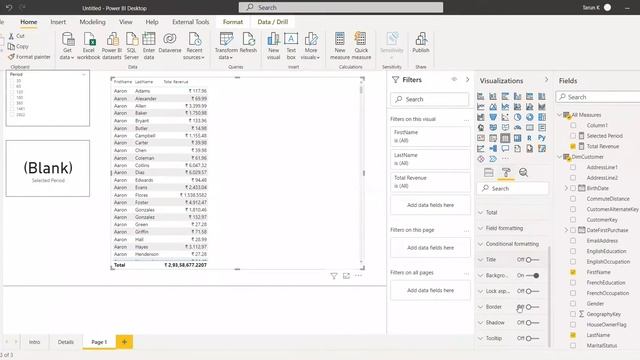Viewport: 640px width, 360px height.
Task: Open Recent sources
Action: [x=194, y=46]
